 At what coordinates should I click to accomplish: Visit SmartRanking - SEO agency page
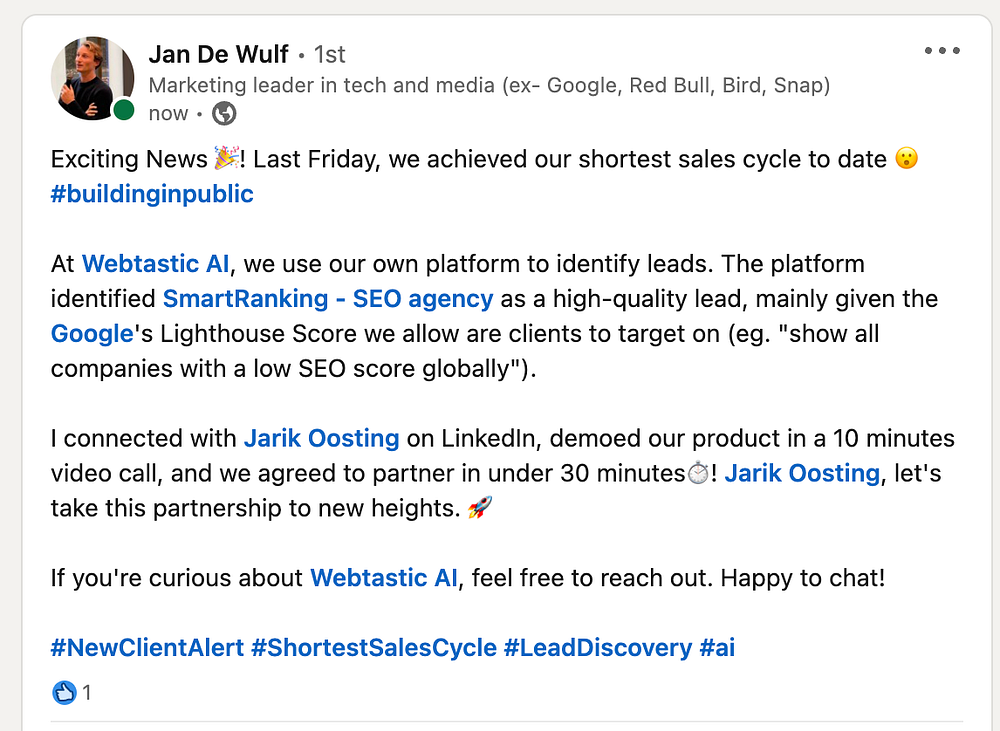click(327, 298)
